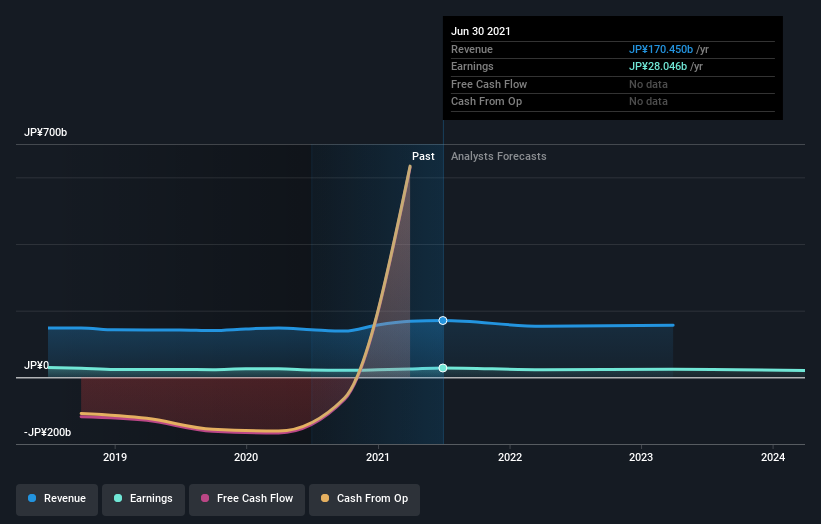Toggle the Earnings legend button
The height and width of the screenshot is (524, 821).
pos(143,499)
